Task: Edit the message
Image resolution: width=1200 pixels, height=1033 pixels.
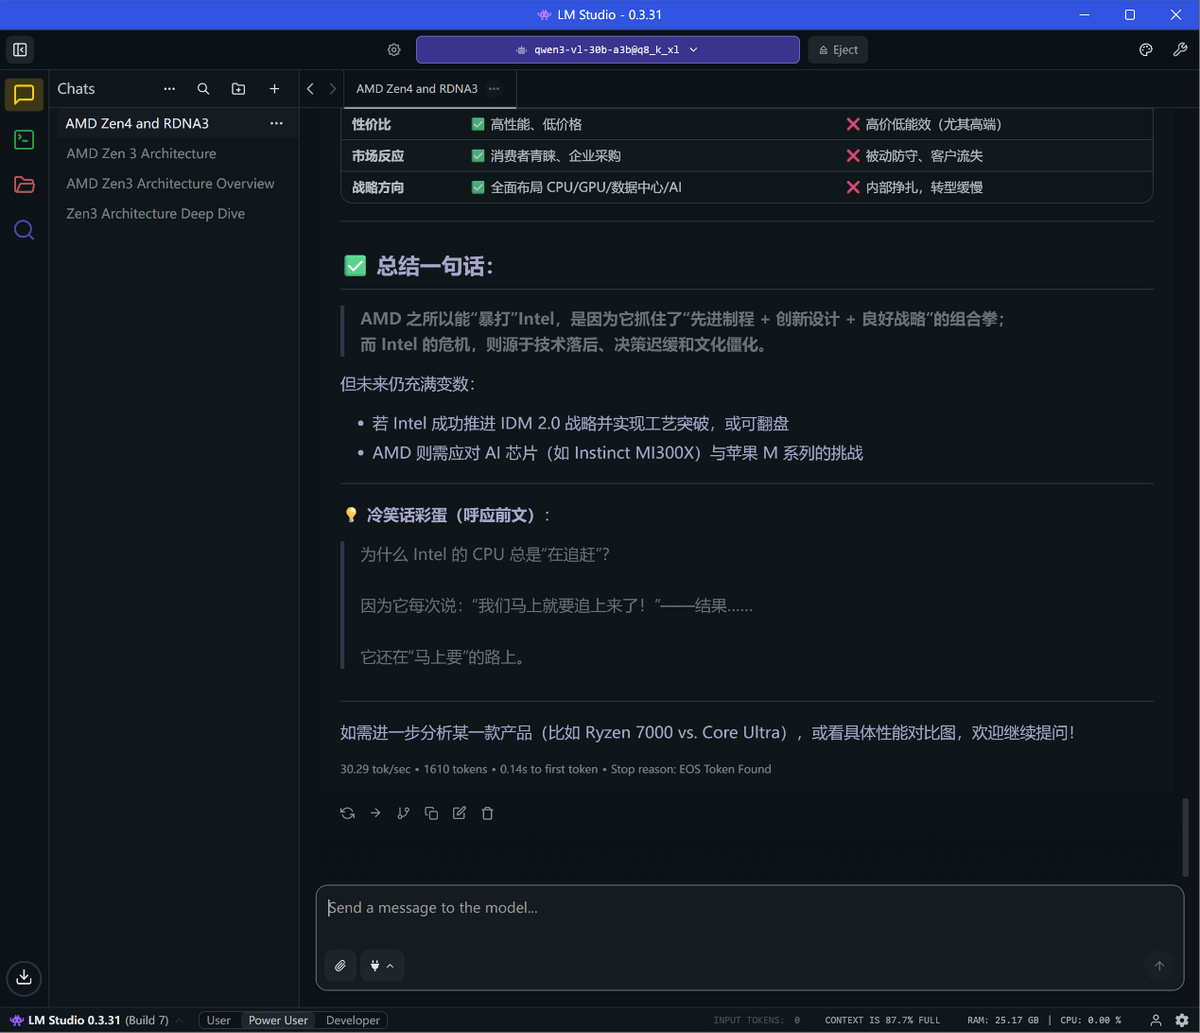Action: click(459, 813)
